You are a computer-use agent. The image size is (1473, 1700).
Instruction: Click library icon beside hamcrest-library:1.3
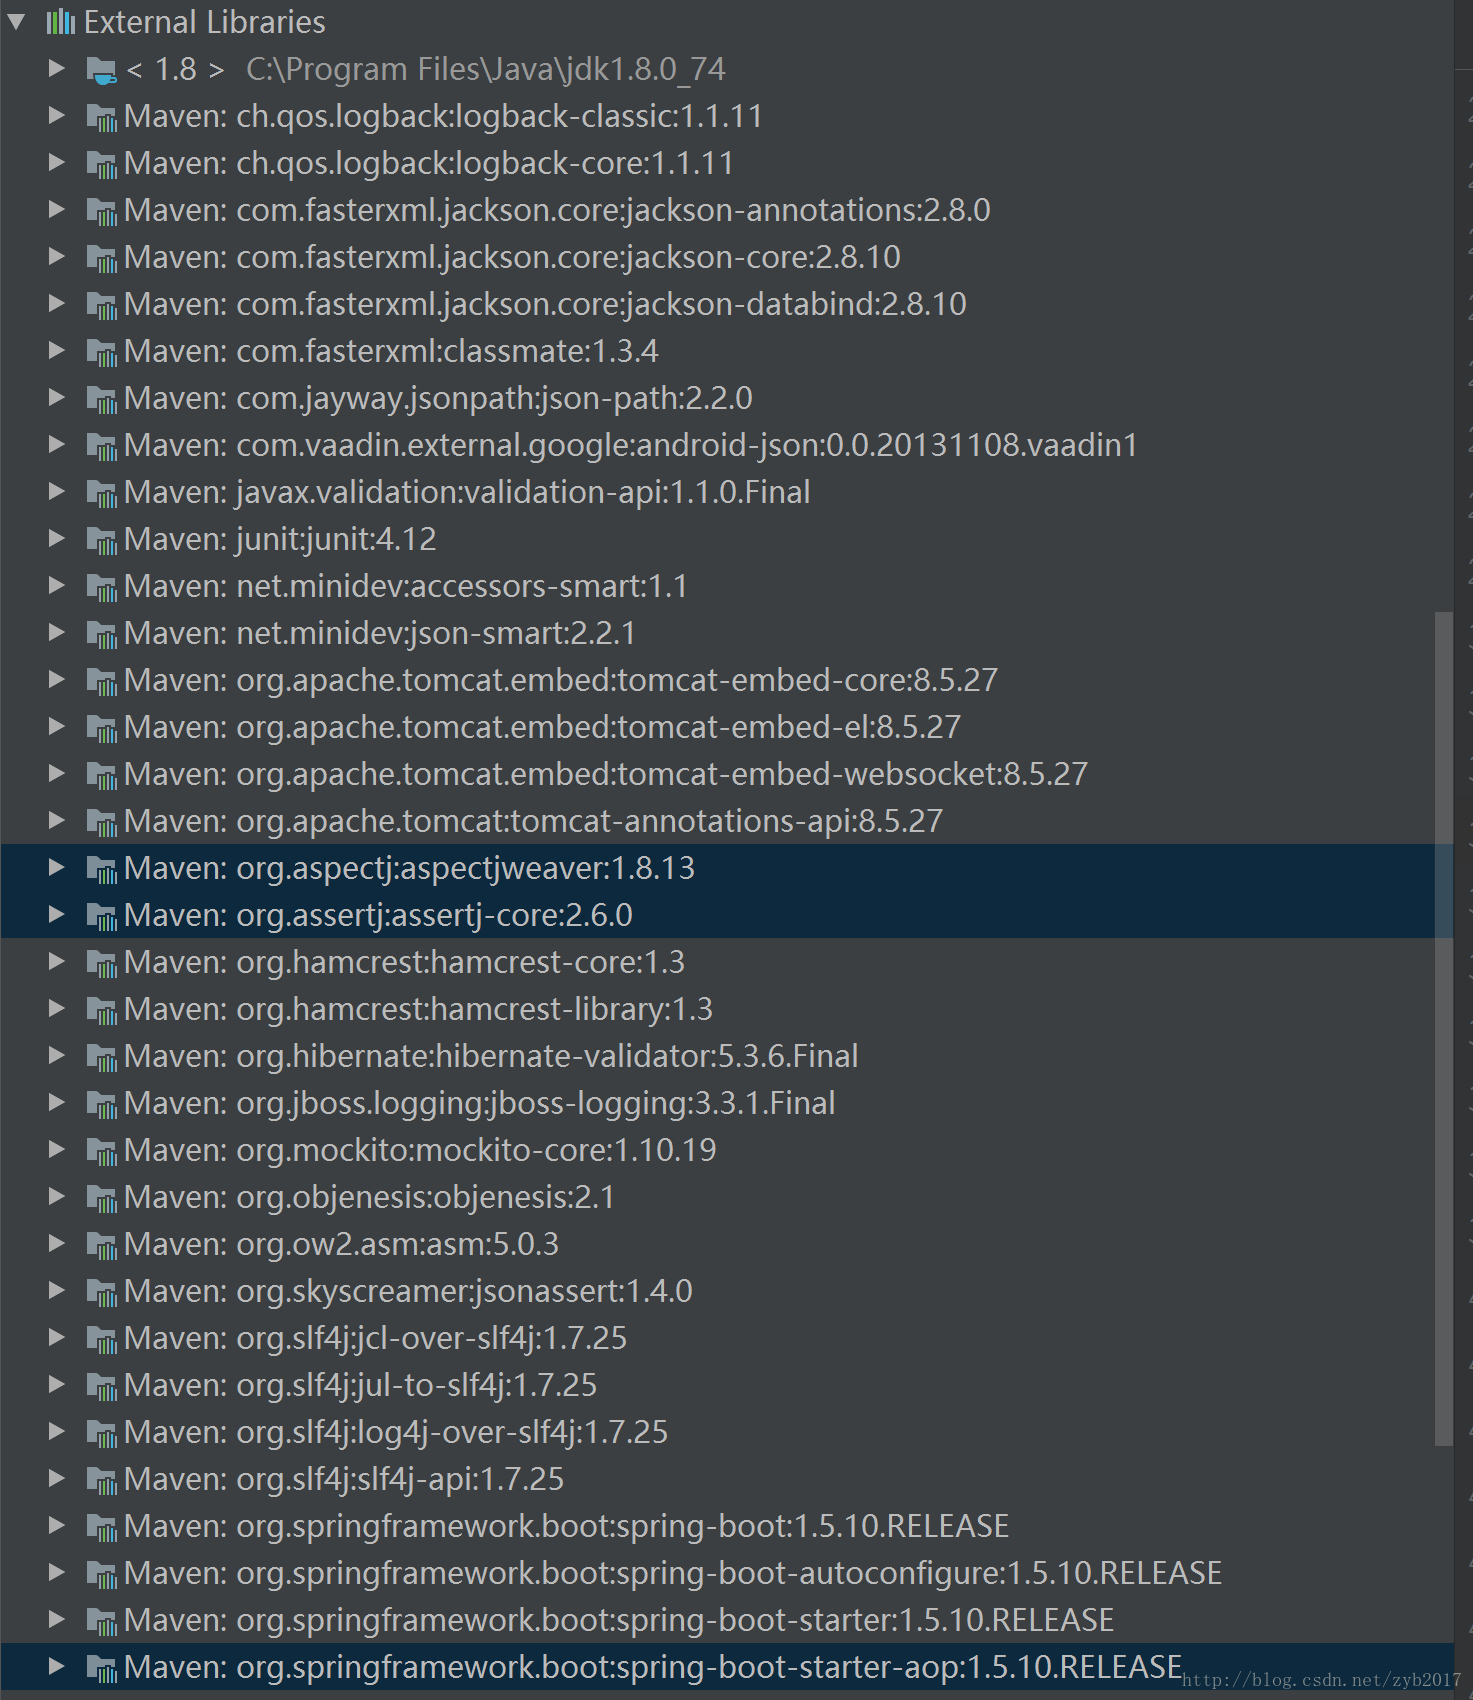click(102, 1010)
